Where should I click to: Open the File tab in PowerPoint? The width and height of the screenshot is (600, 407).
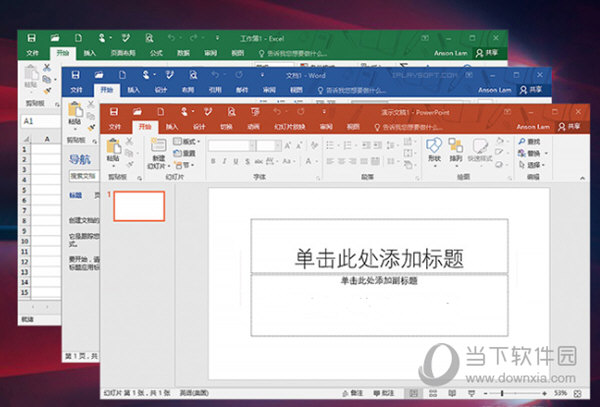coord(115,127)
